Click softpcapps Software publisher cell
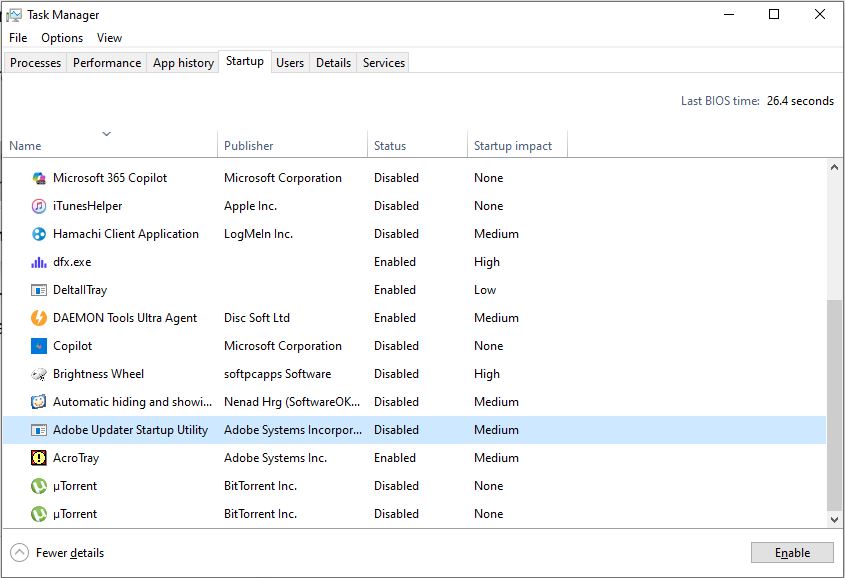The height and width of the screenshot is (578, 845). (278, 374)
